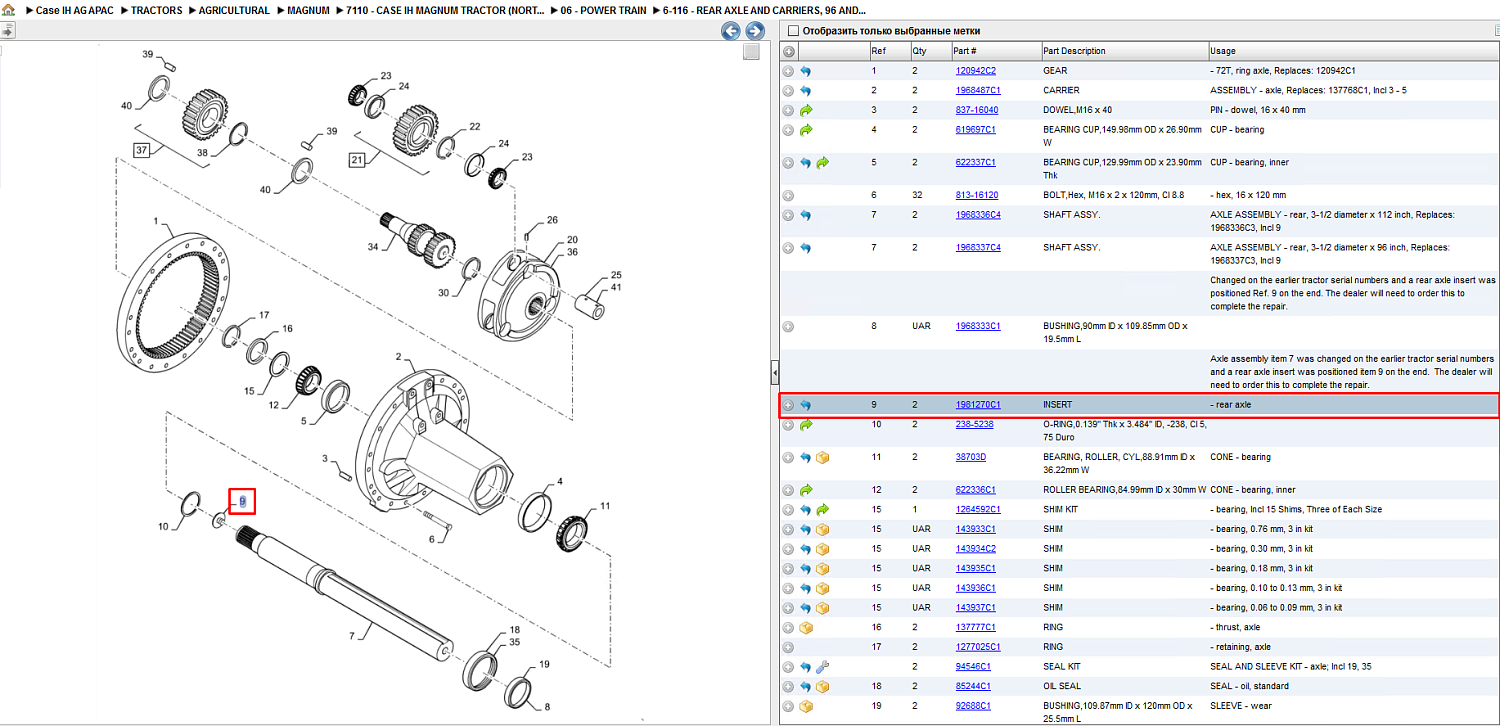This screenshot has height=726, width=1500.
Task: Click the wrench icon in the SEAL KIT row
Action: (x=823, y=667)
